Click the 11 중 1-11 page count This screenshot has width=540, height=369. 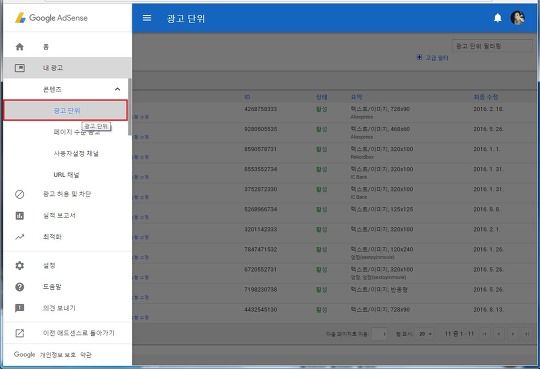(x=459, y=334)
